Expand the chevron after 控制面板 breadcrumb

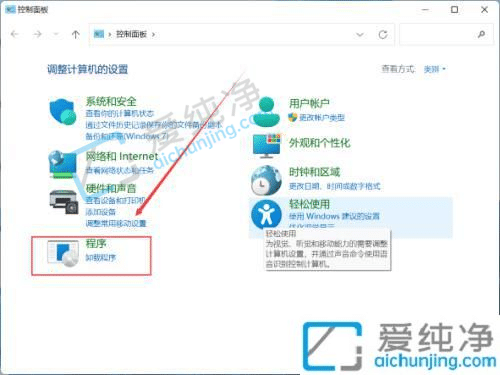[x=153, y=34]
